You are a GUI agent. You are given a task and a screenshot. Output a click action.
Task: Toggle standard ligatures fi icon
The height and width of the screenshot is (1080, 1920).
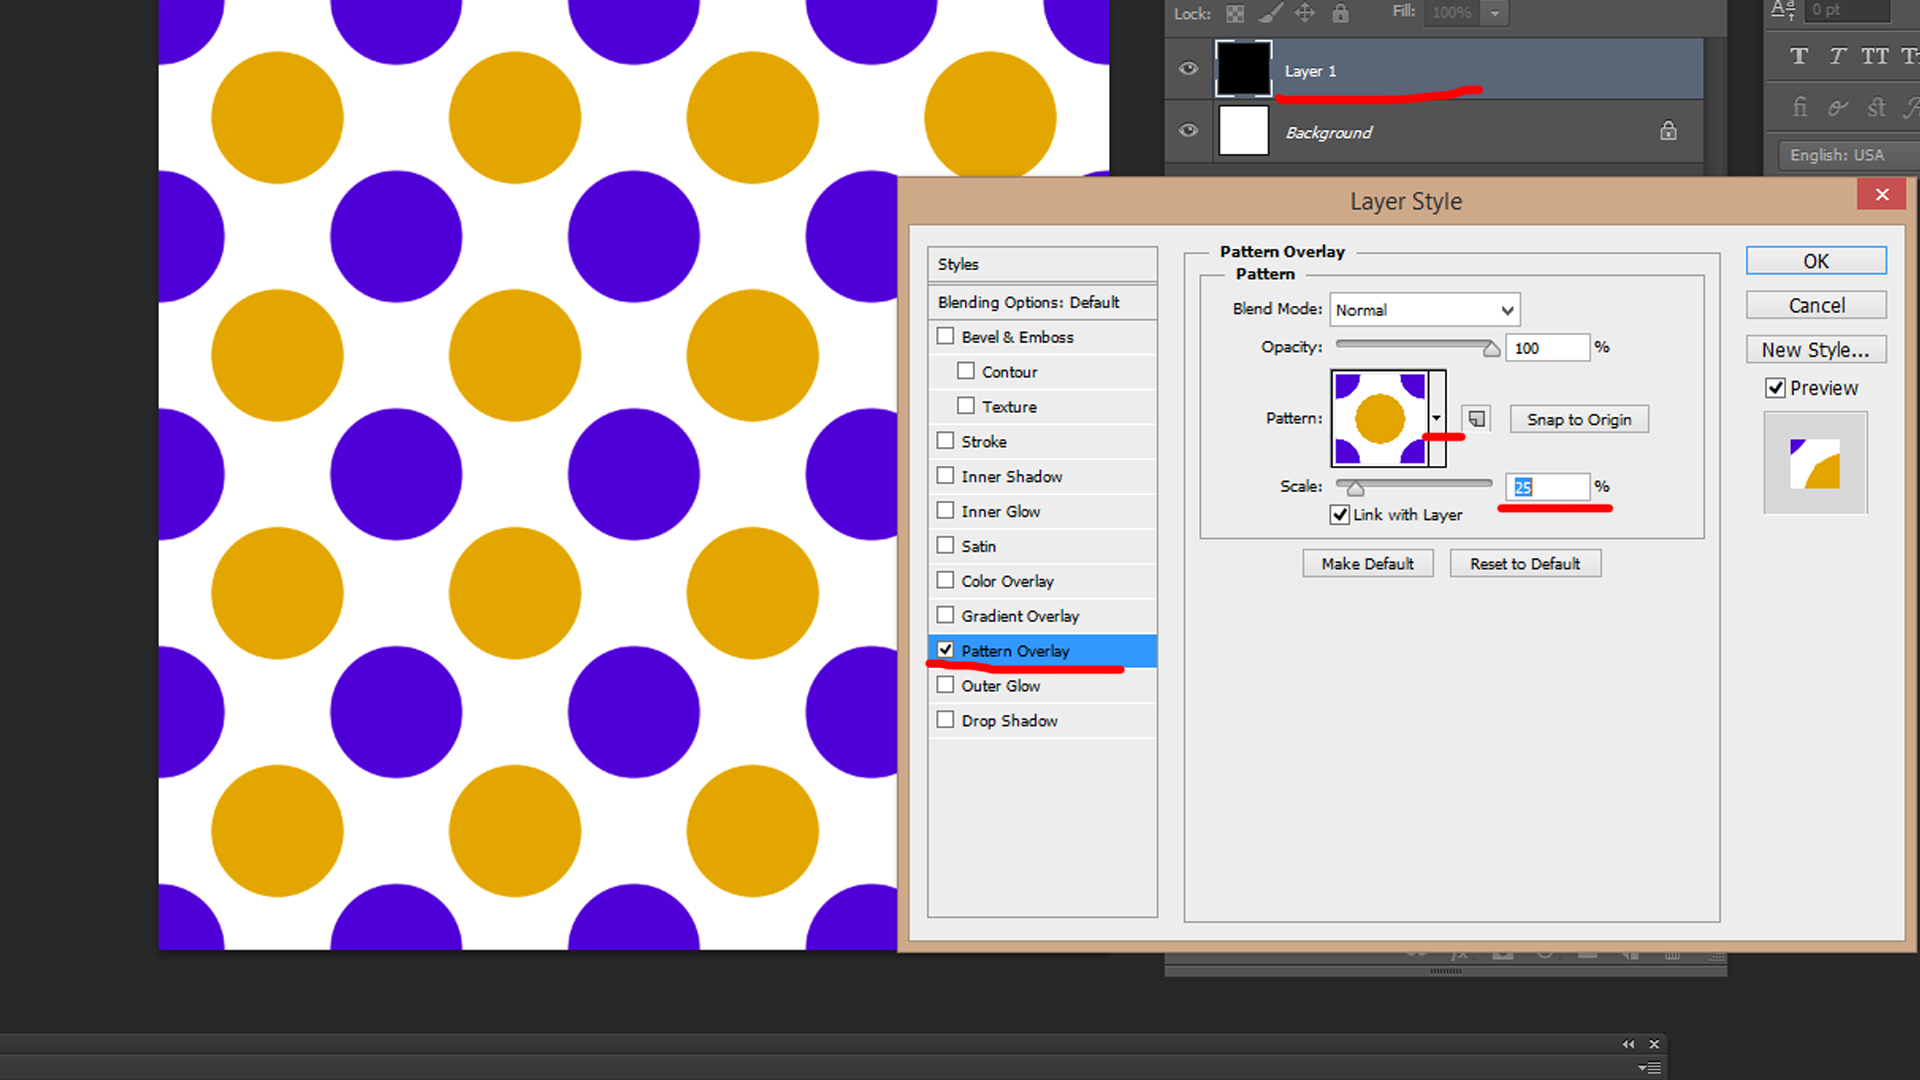point(1800,106)
